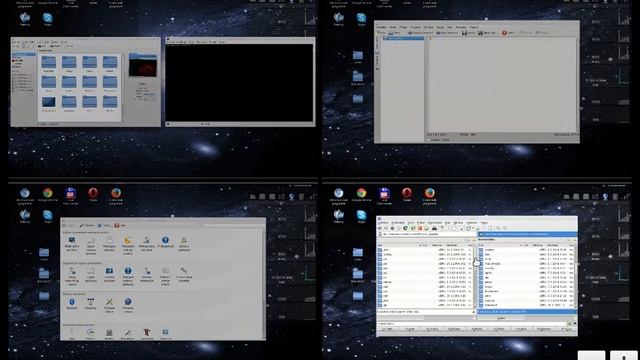Viewport: 640px width, 360px height.
Task: Open Bluetooth settings in System Settings
Action: (x=72, y=302)
